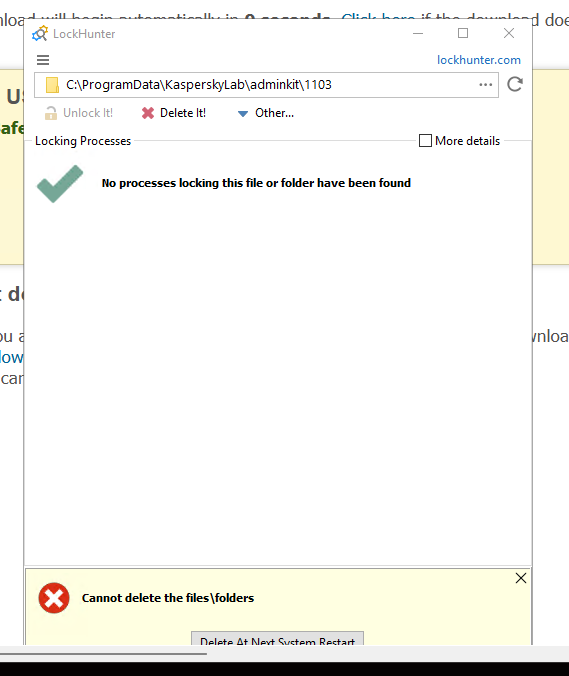
Task: Click the folder path input field
Action: click(x=266, y=85)
